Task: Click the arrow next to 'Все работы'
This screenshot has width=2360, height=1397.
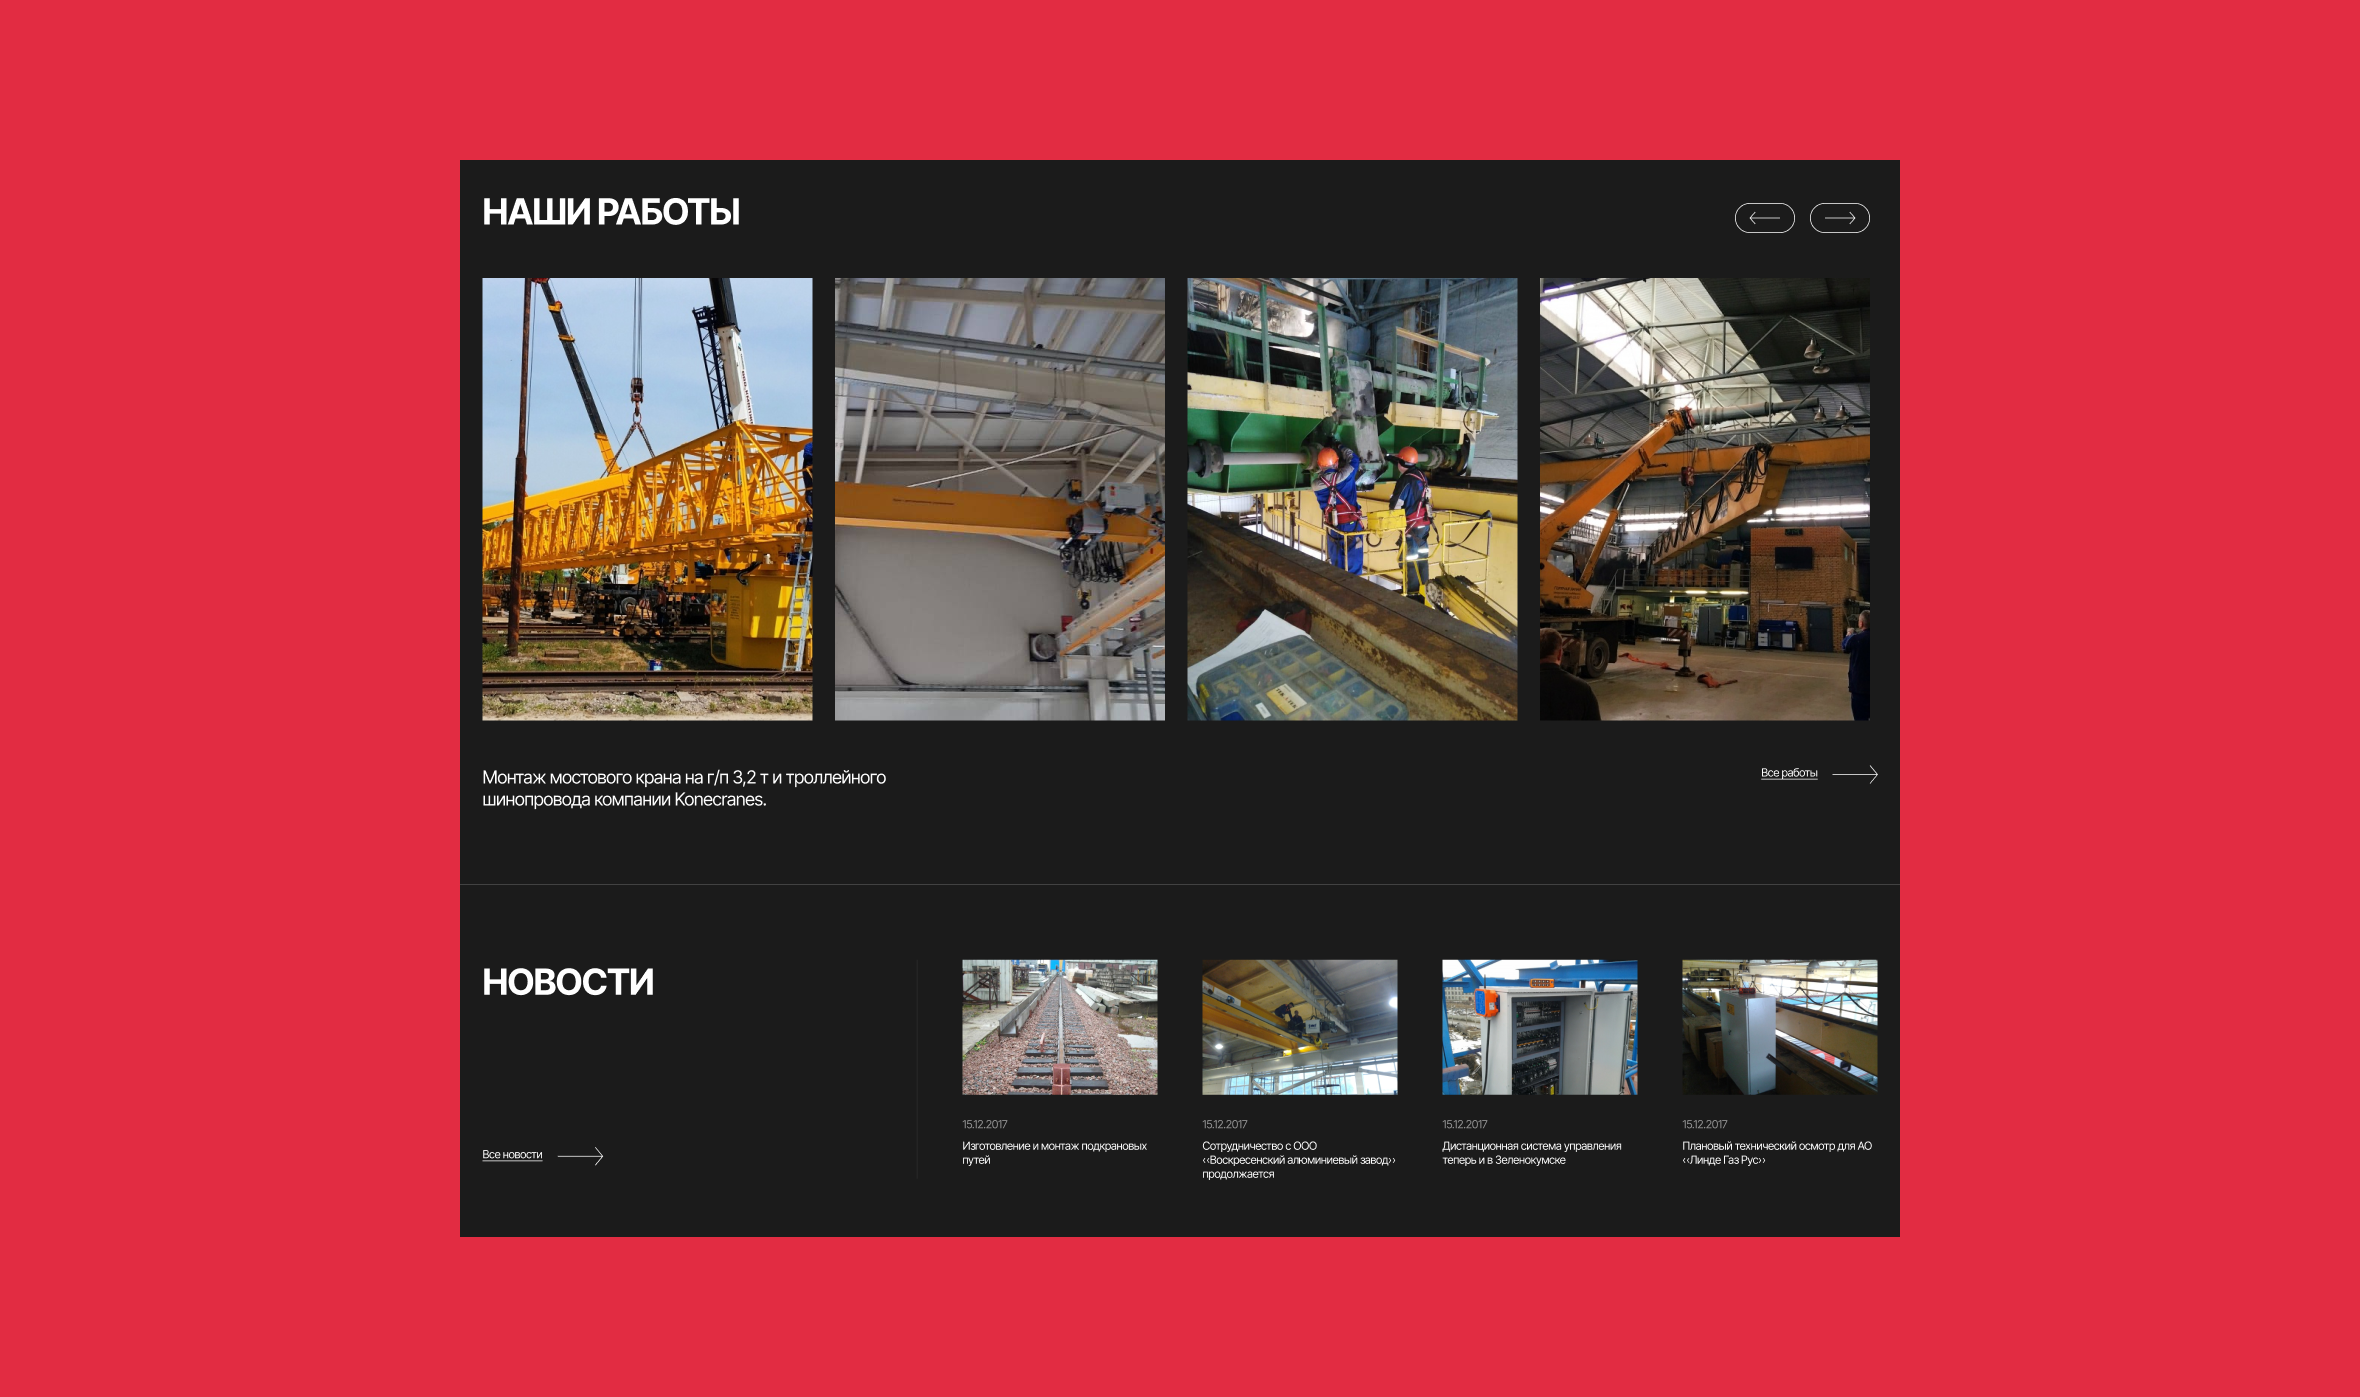Action: pos(1855,774)
